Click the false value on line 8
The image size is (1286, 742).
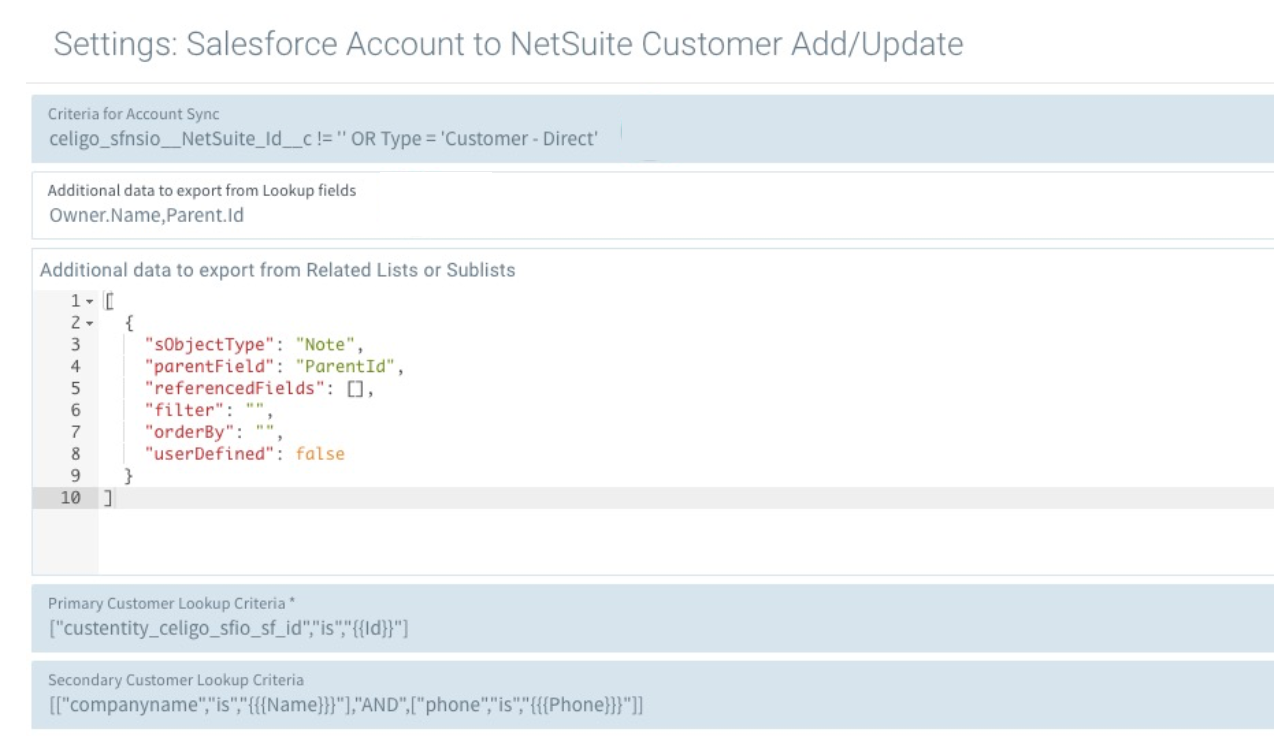[x=320, y=454]
